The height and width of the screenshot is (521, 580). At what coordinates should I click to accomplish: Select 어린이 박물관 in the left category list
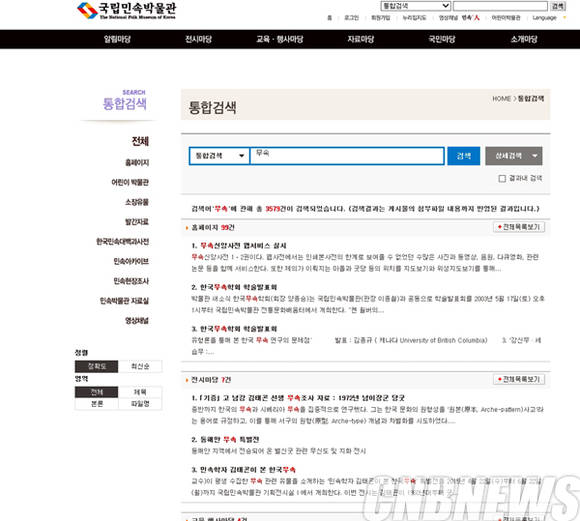pyautogui.click(x=130, y=182)
